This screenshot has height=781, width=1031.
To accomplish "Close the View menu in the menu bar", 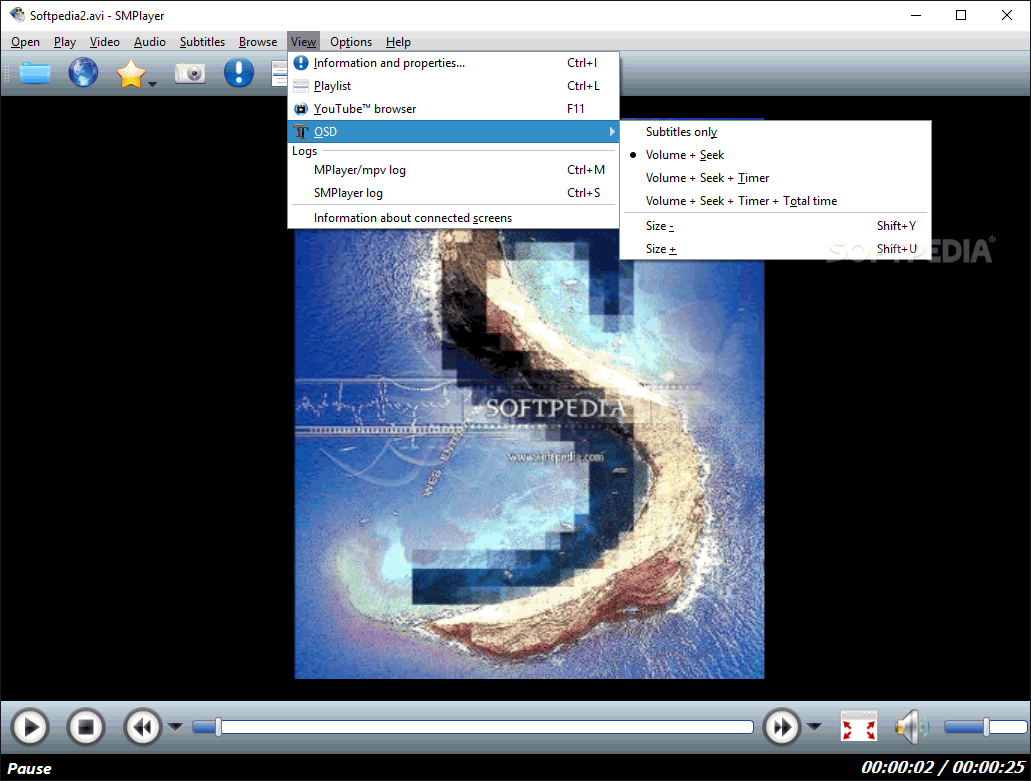I will pyautogui.click(x=303, y=42).
